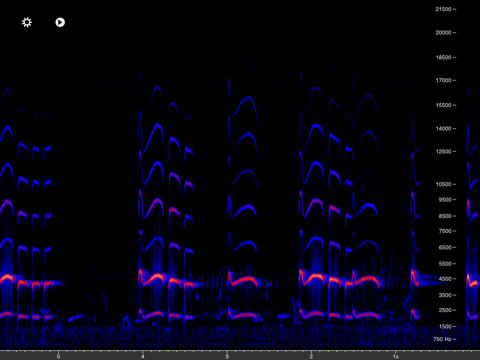
Task: Click the 14000 frequency scale label
Action: point(443,128)
